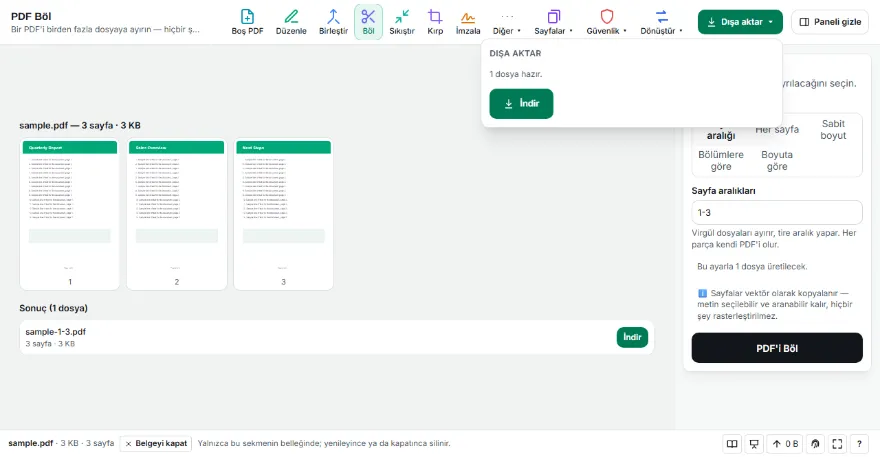Expand the Sayfalar dropdown menu
Screen dimensions: 880x457
coord(553,22)
